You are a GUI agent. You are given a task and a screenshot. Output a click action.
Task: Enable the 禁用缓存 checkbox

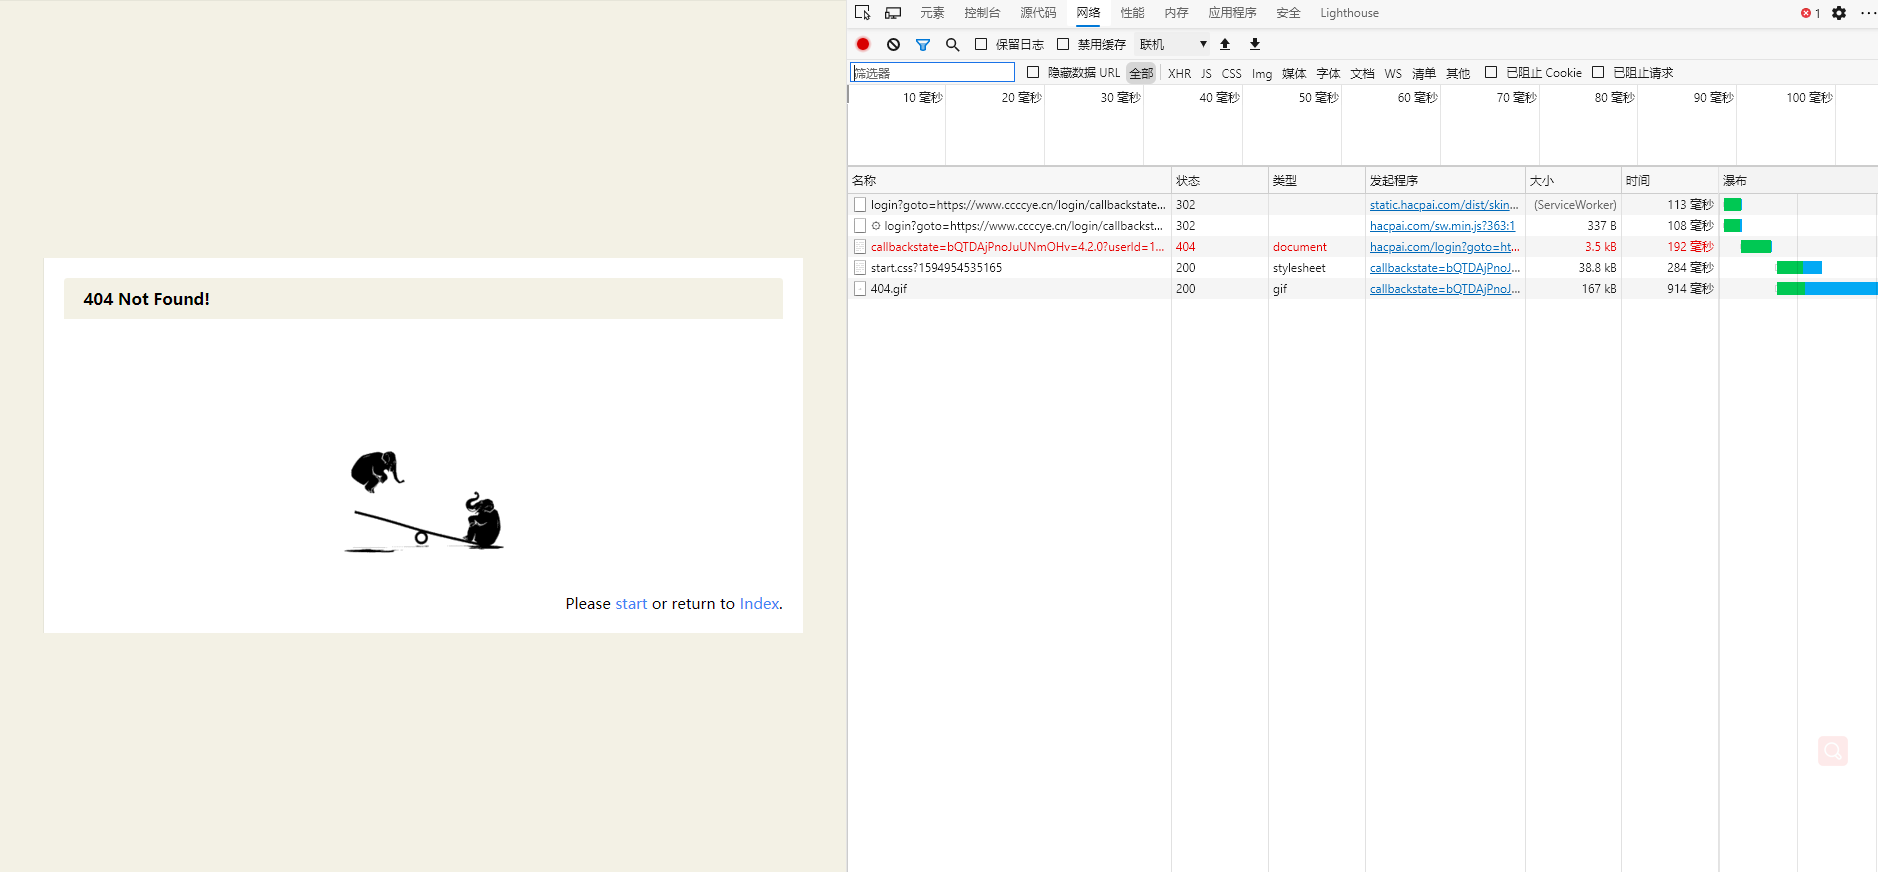pyautogui.click(x=1063, y=44)
